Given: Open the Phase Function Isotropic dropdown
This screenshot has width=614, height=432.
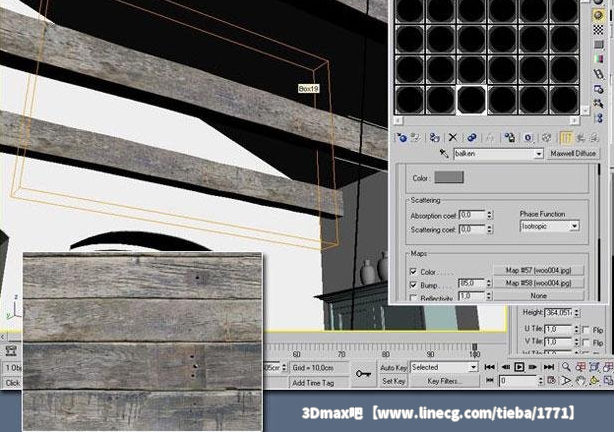Looking at the screenshot, I should [x=574, y=226].
